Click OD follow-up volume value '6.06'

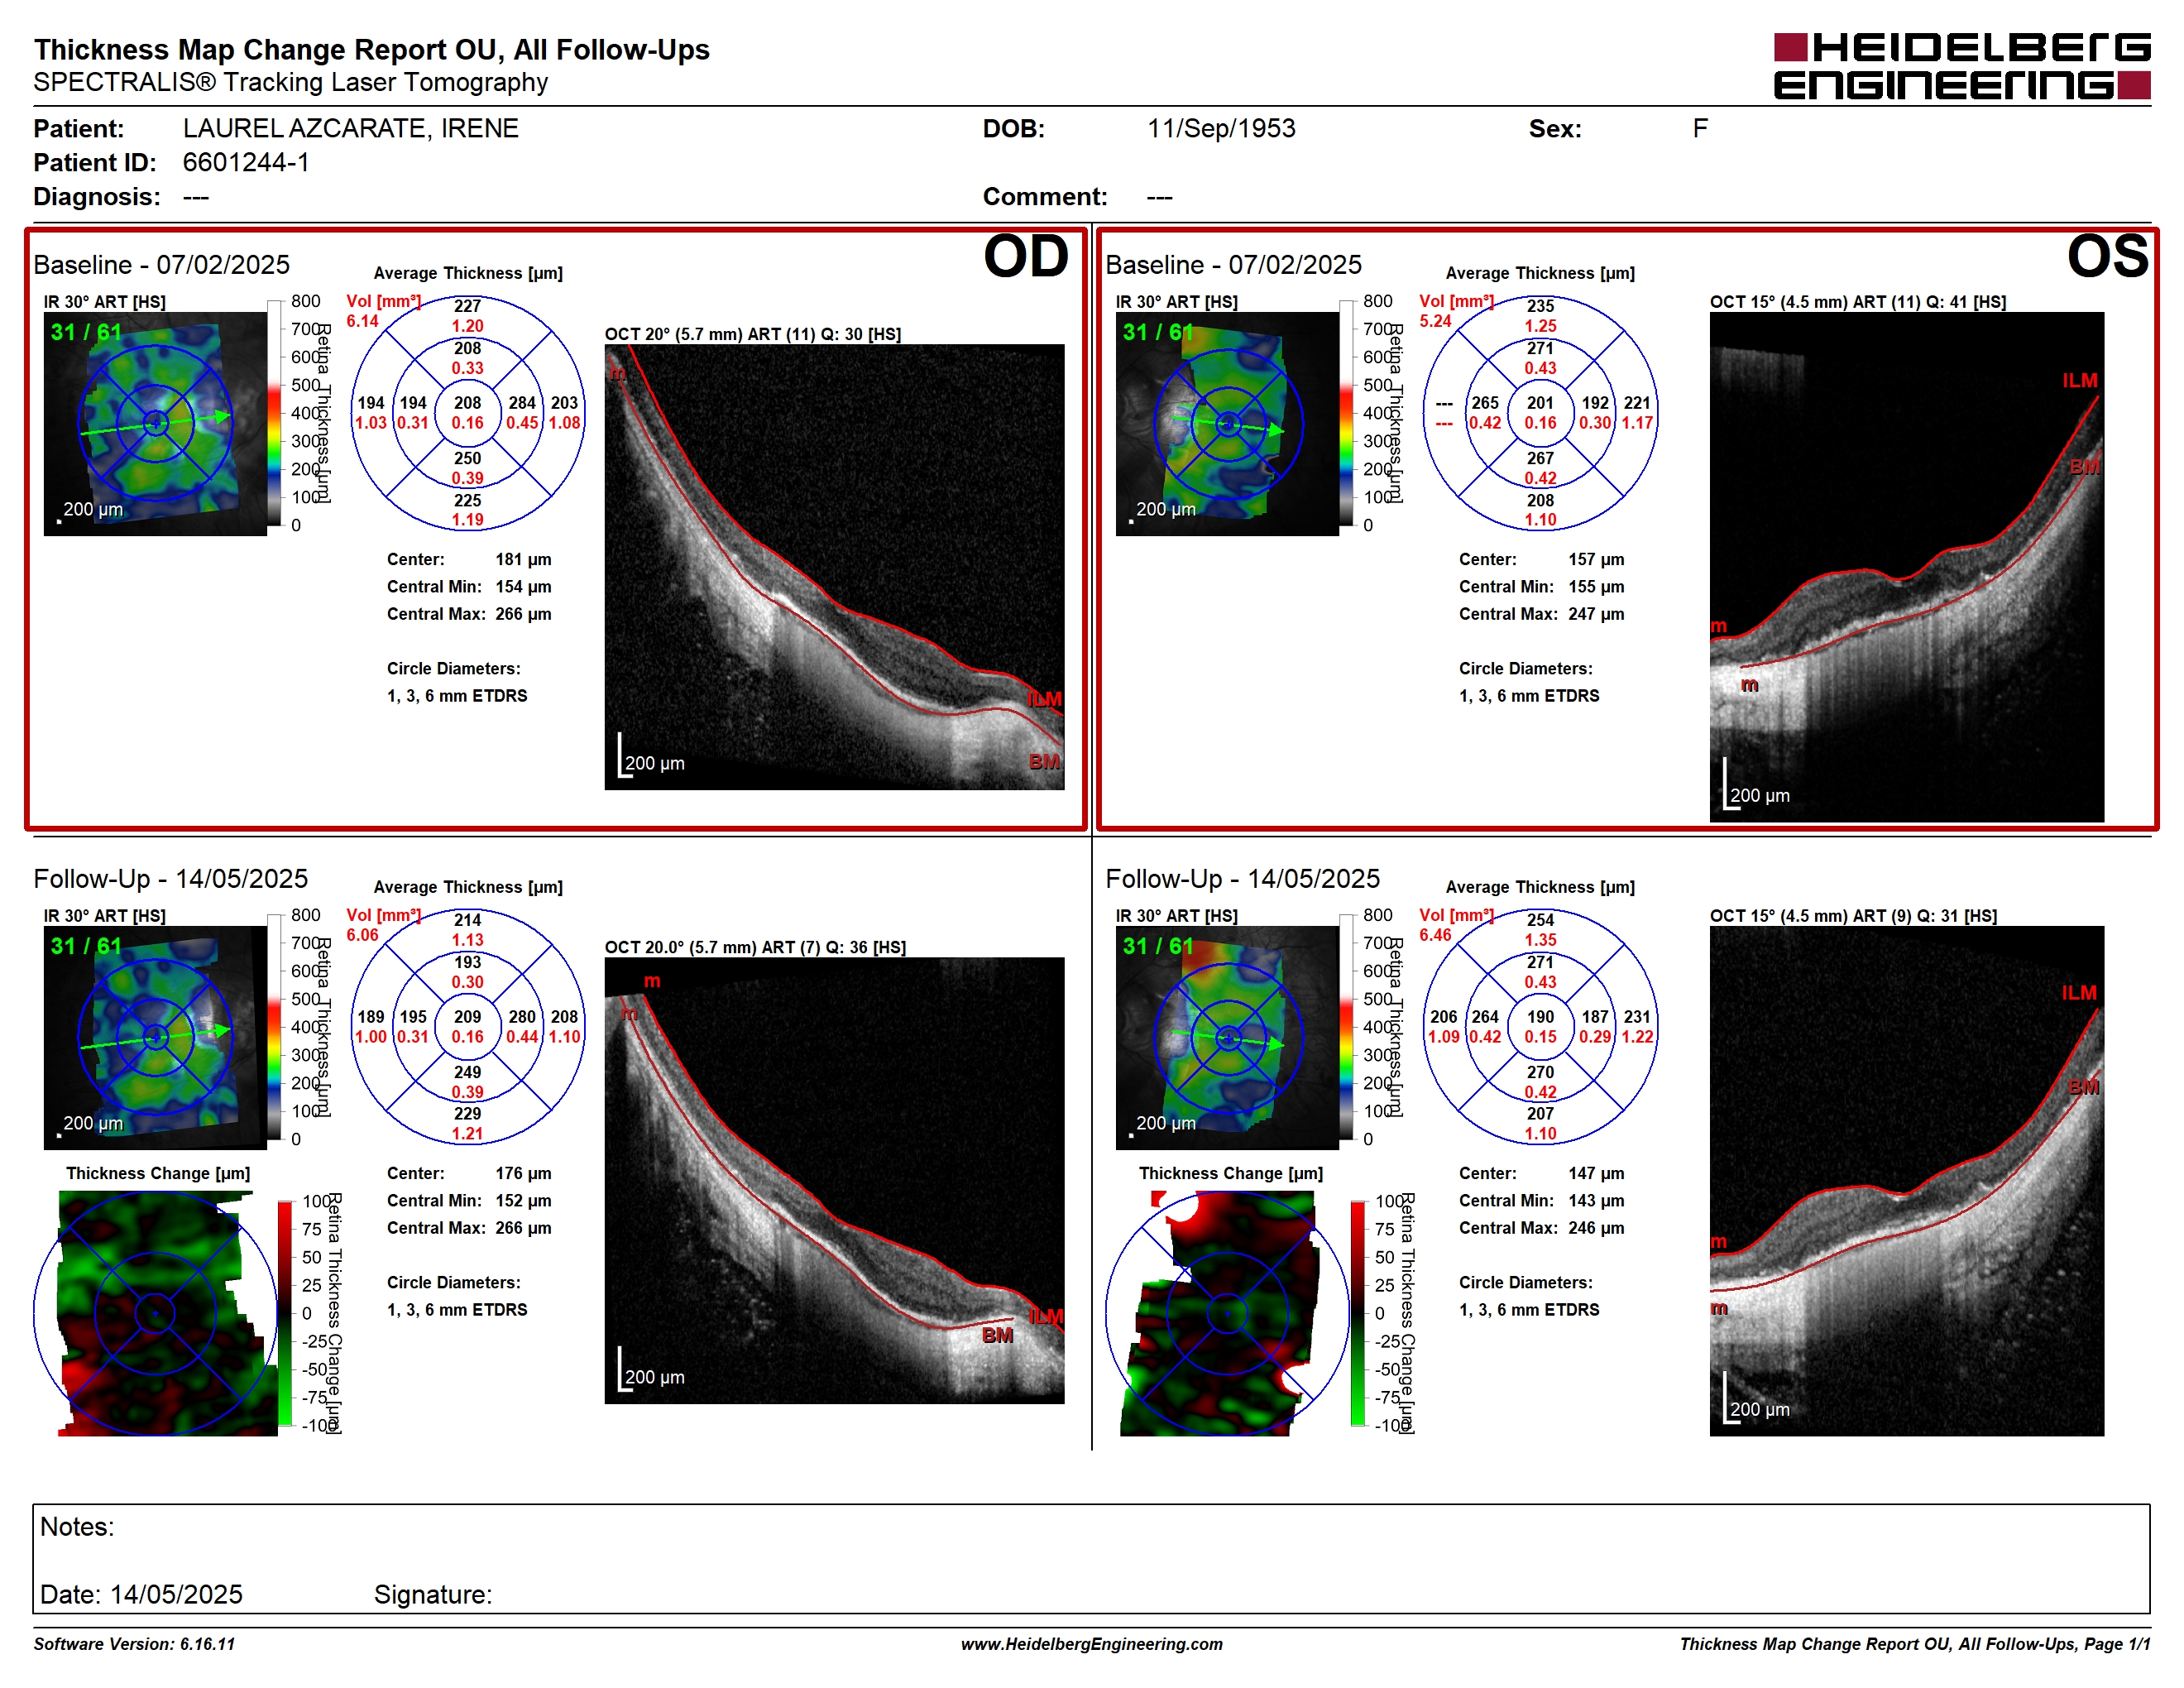click(x=362, y=935)
